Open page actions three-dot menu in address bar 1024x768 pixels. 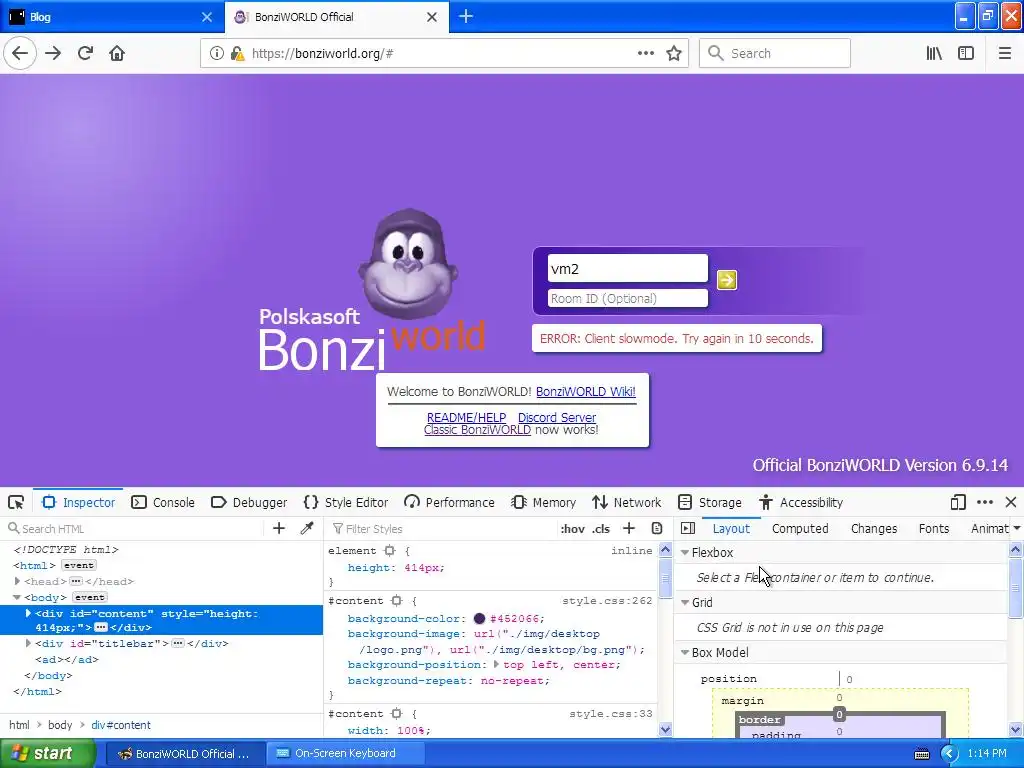[646, 53]
